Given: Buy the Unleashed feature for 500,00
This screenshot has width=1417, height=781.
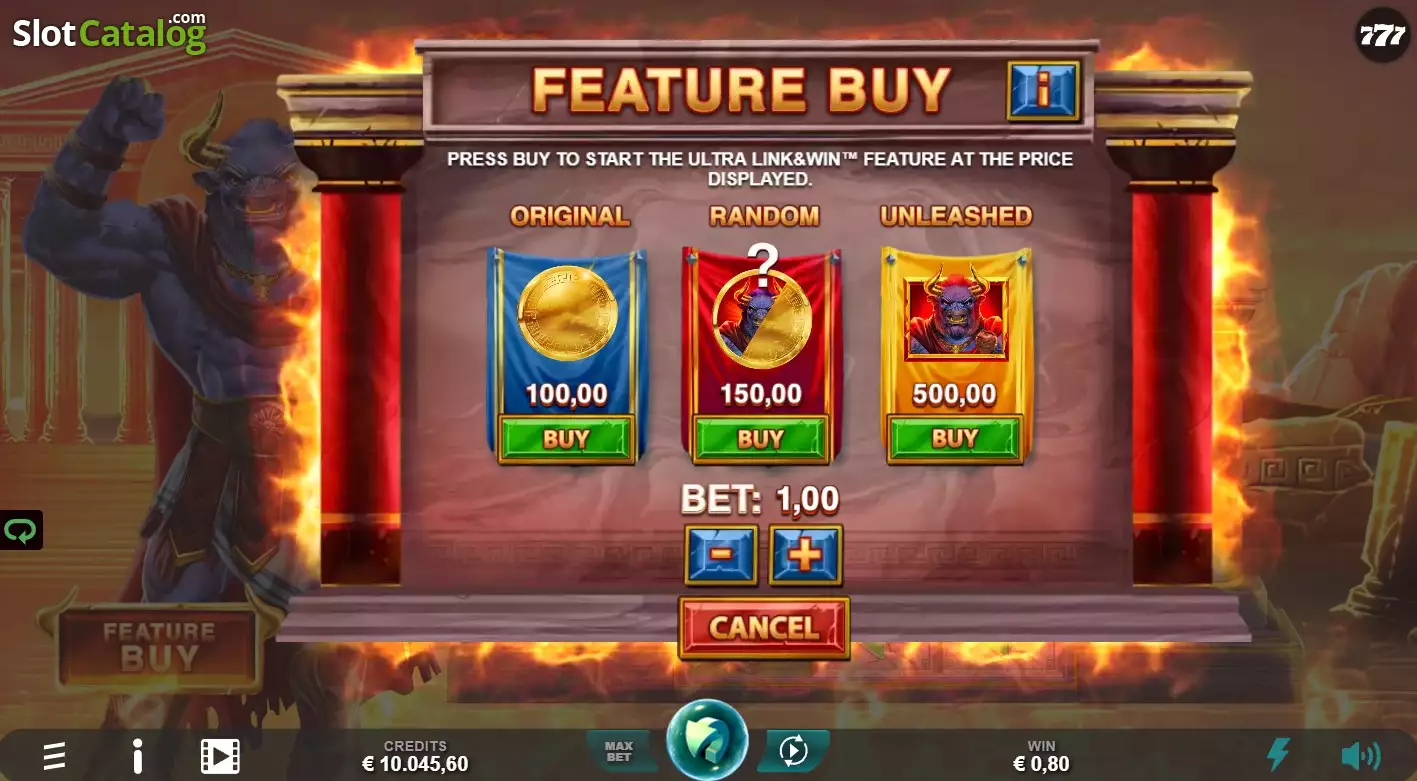Looking at the screenshot, I should coord(955,438).
